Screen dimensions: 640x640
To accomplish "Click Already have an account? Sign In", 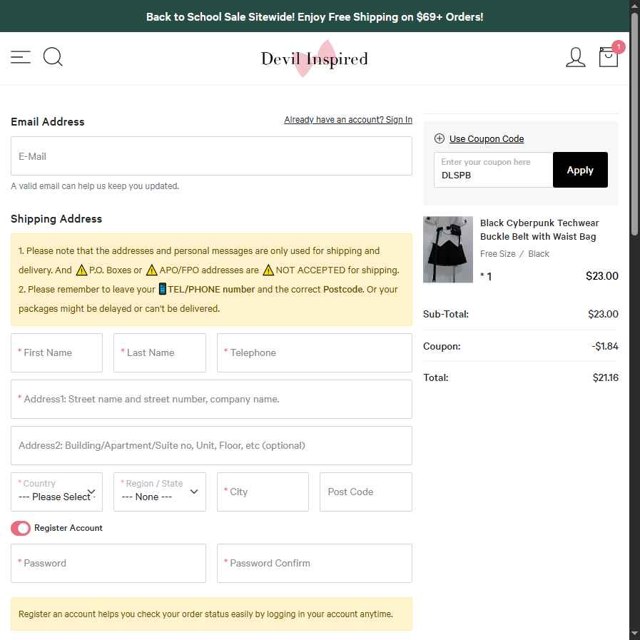I will [x=348, y=120].
